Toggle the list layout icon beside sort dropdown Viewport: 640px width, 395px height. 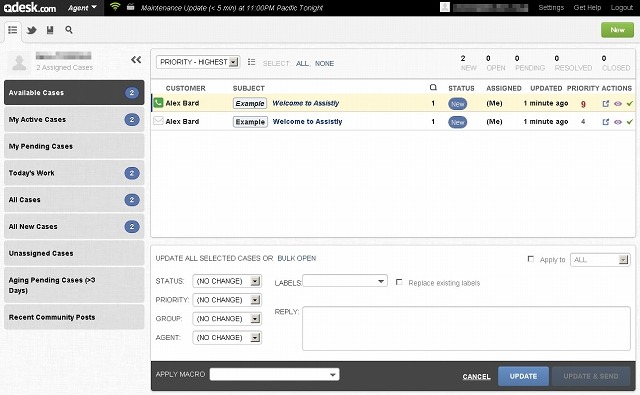click(251, 62)
